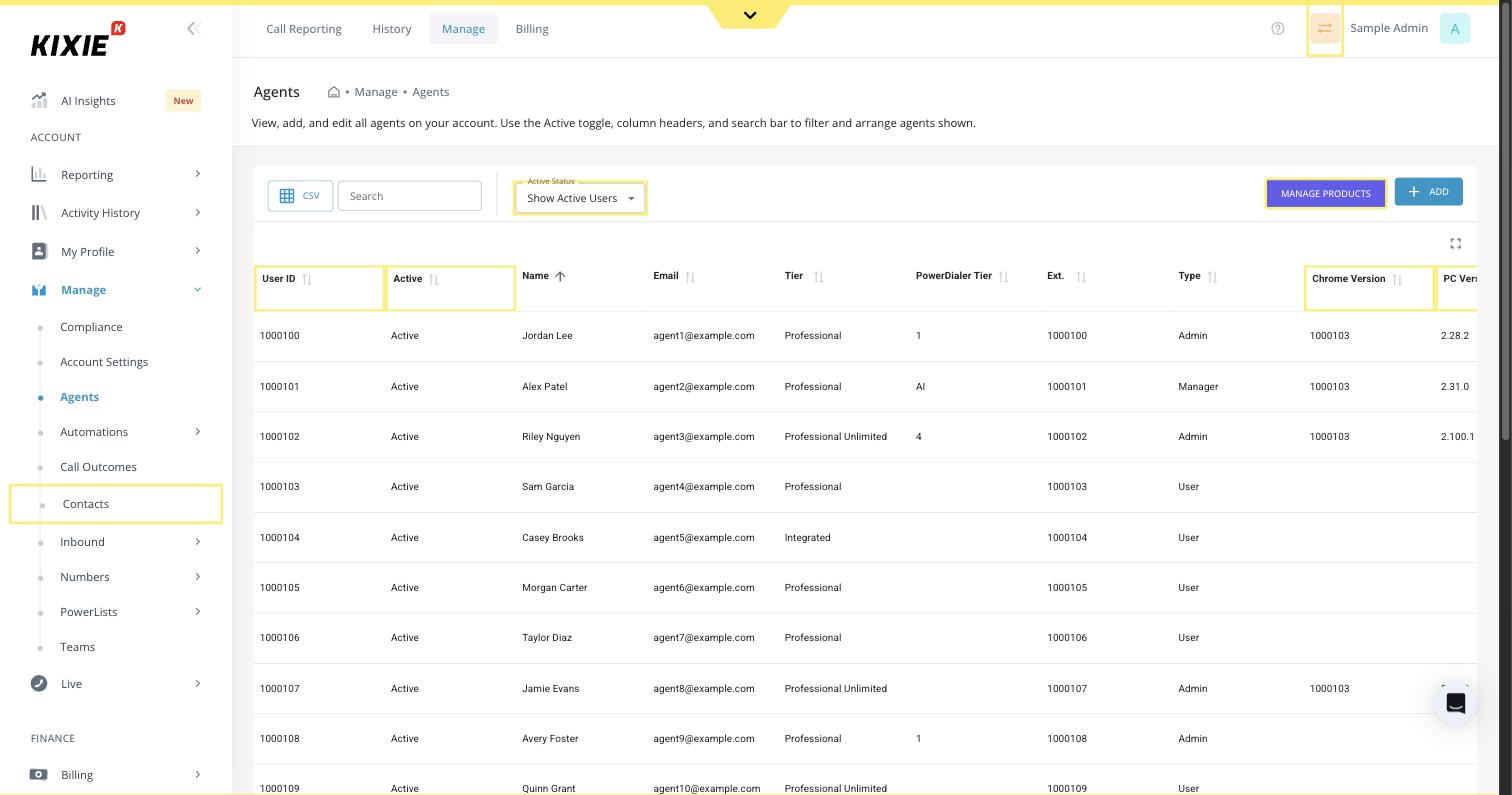Image resolution: width=1512 pixels, height=795 pixels.
Task: Open the Billing top tab
Action: point(532,29)
